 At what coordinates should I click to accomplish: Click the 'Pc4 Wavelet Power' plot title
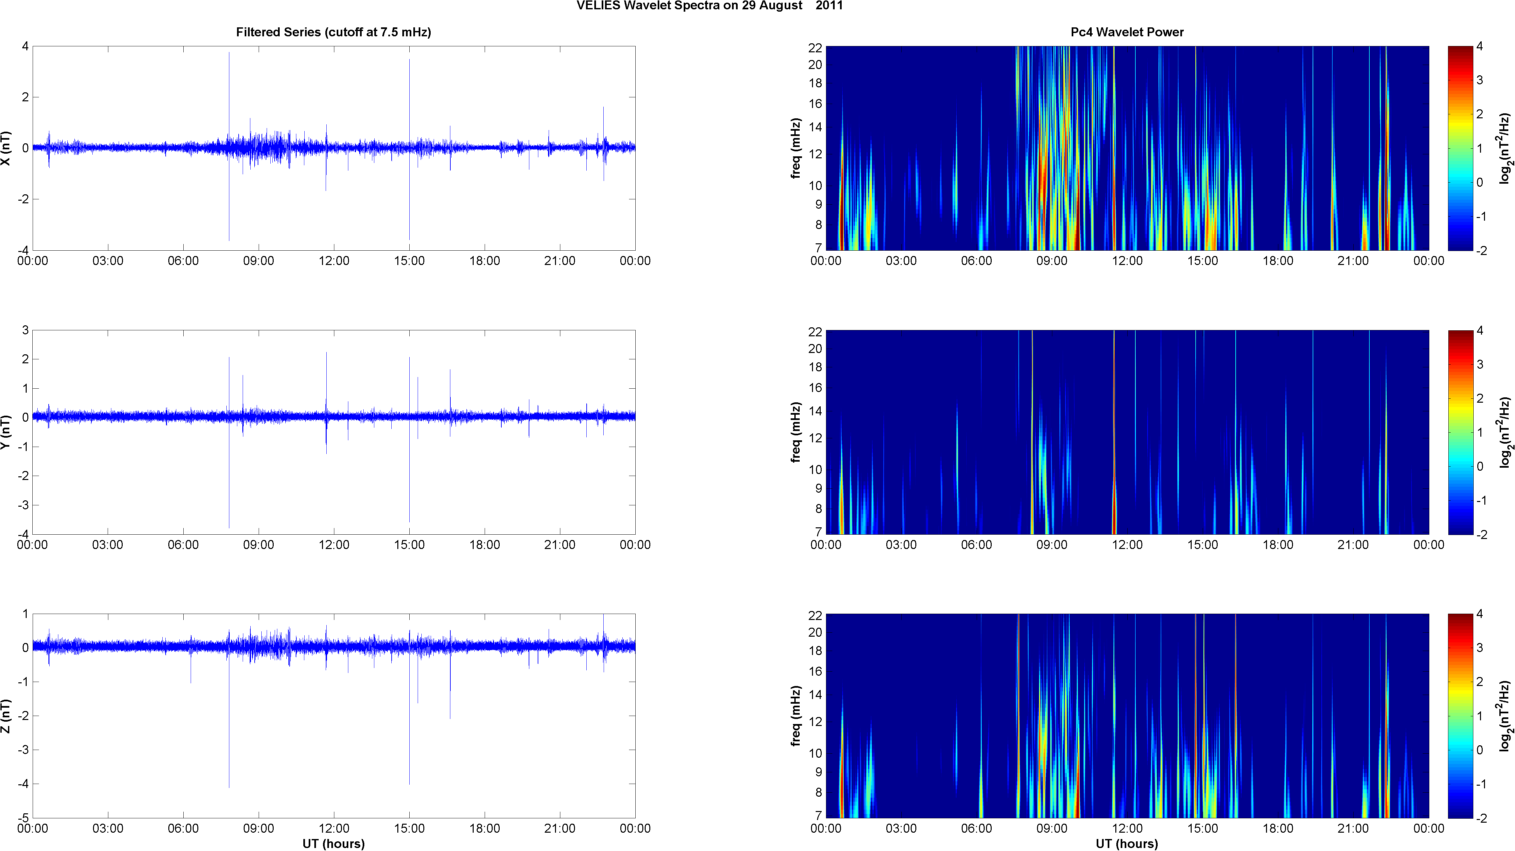point(1126,32)
